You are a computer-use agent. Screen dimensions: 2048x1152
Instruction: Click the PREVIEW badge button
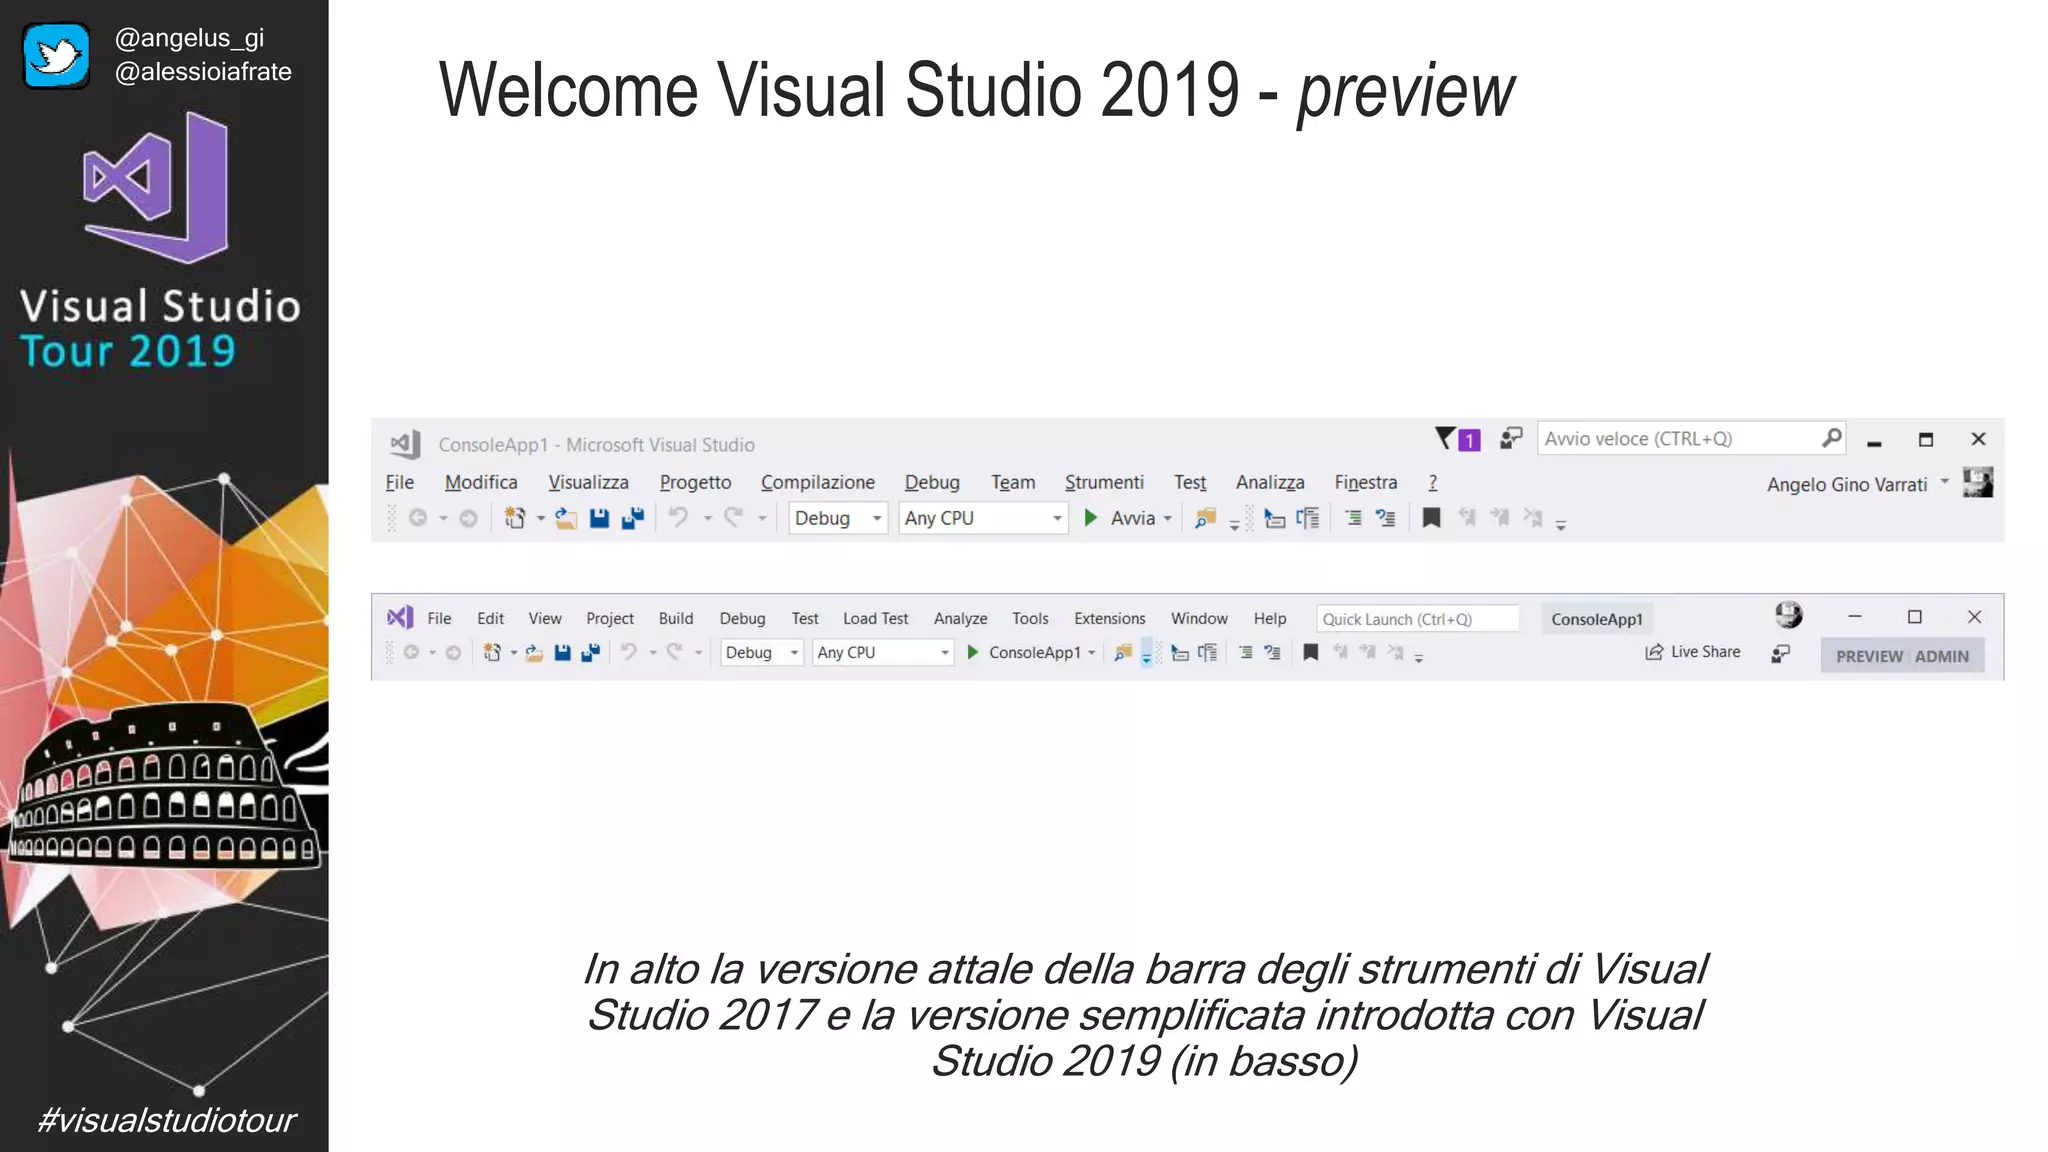point(1868,656)
